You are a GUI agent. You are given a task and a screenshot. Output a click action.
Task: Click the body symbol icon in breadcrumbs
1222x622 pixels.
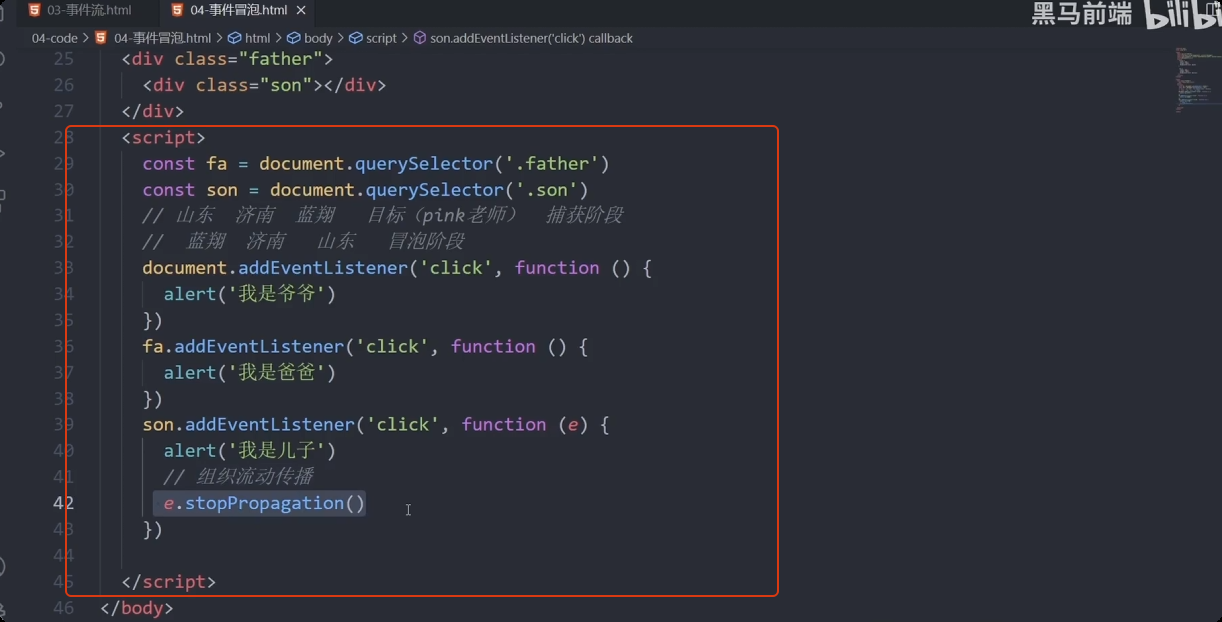[295, 38]
